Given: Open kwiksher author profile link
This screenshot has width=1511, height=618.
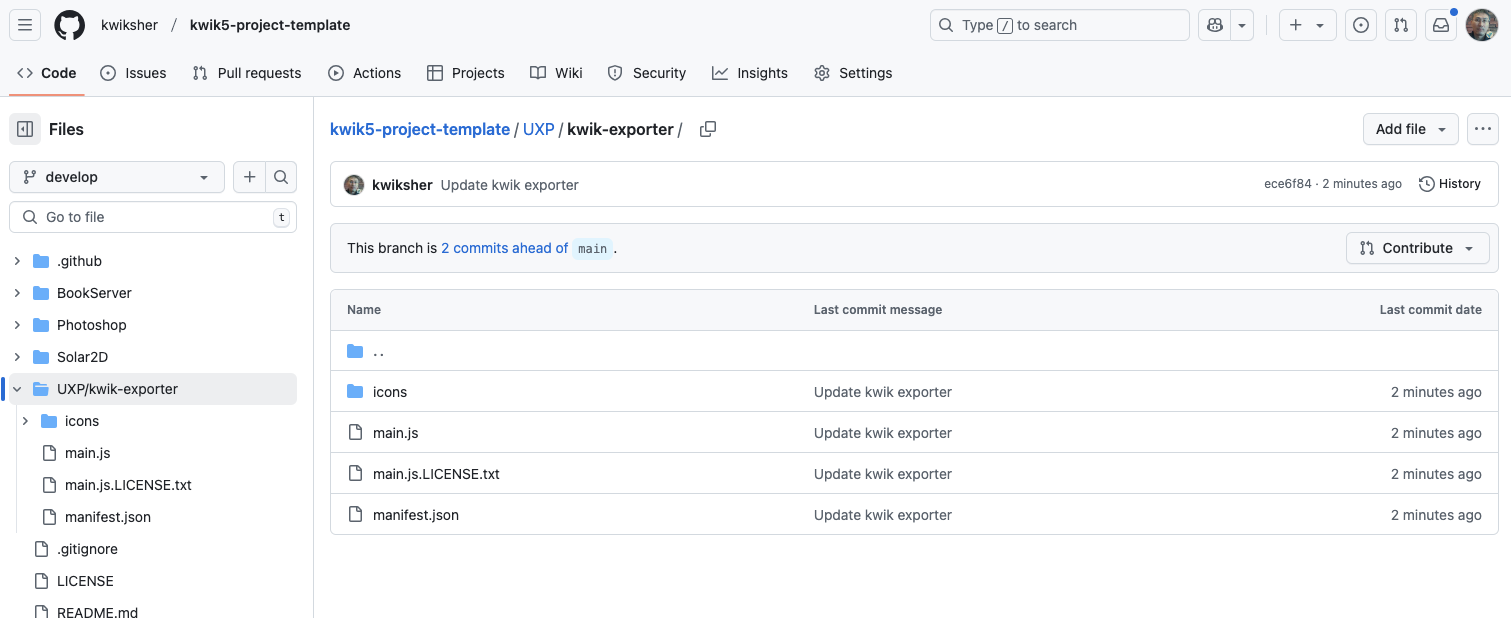Looking at the screenshot, I should point(402,184).
